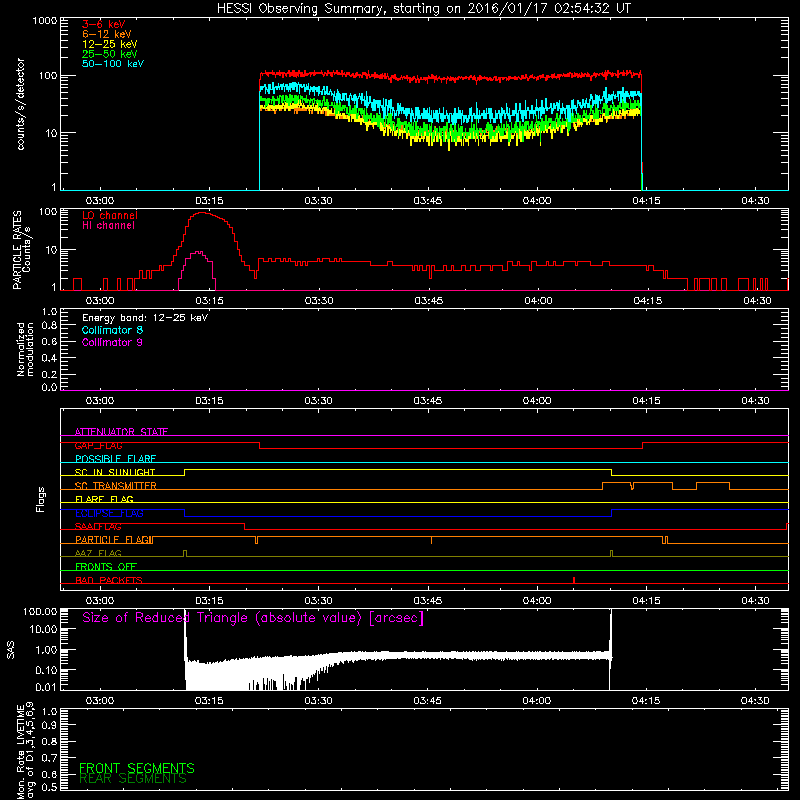800x800 pixels.
Task: Select the ATTENUATOR_STATE flag label
Action: coord(121,432)
